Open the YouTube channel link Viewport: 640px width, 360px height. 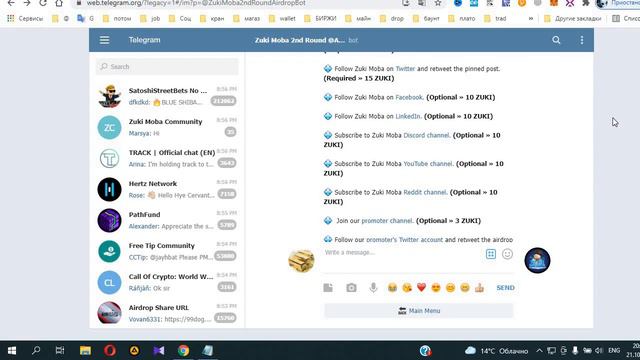428,164
